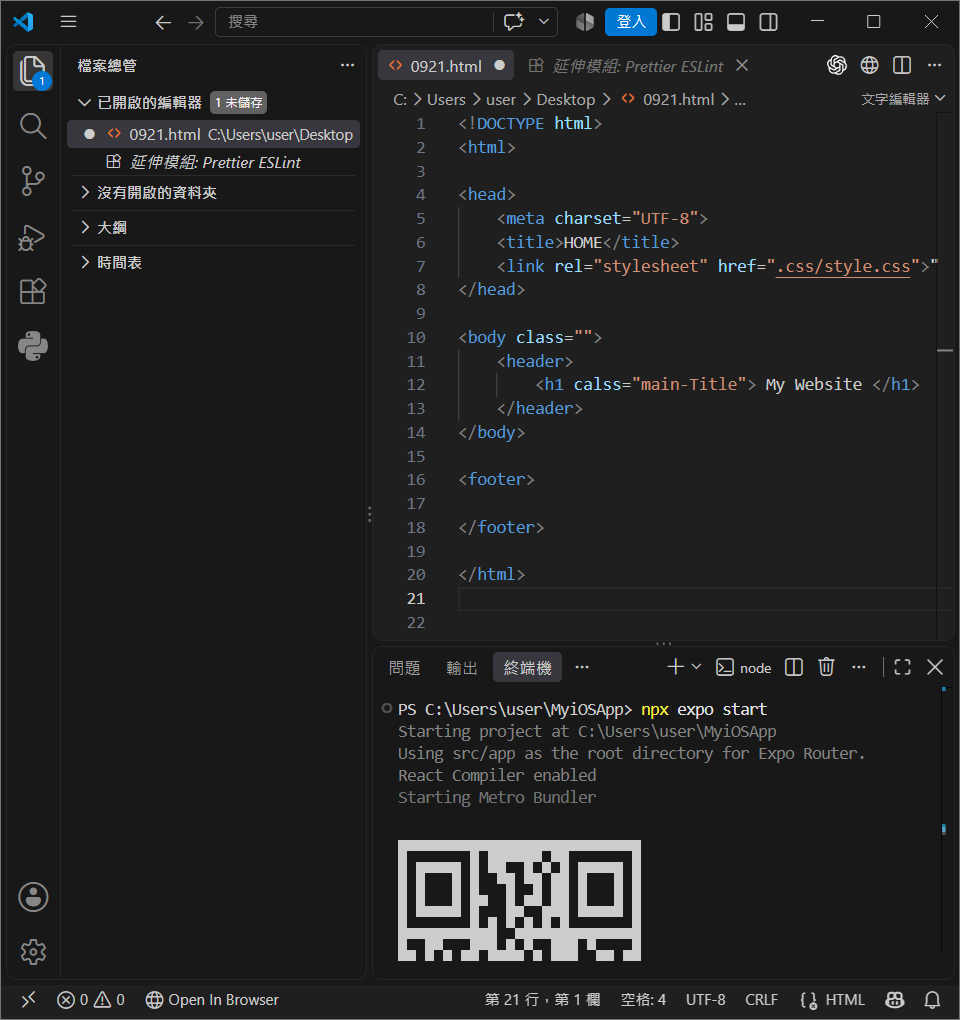The image size is (960, 1020).
Task: Kill terminal with the trash icon
Action: [826, 667]
